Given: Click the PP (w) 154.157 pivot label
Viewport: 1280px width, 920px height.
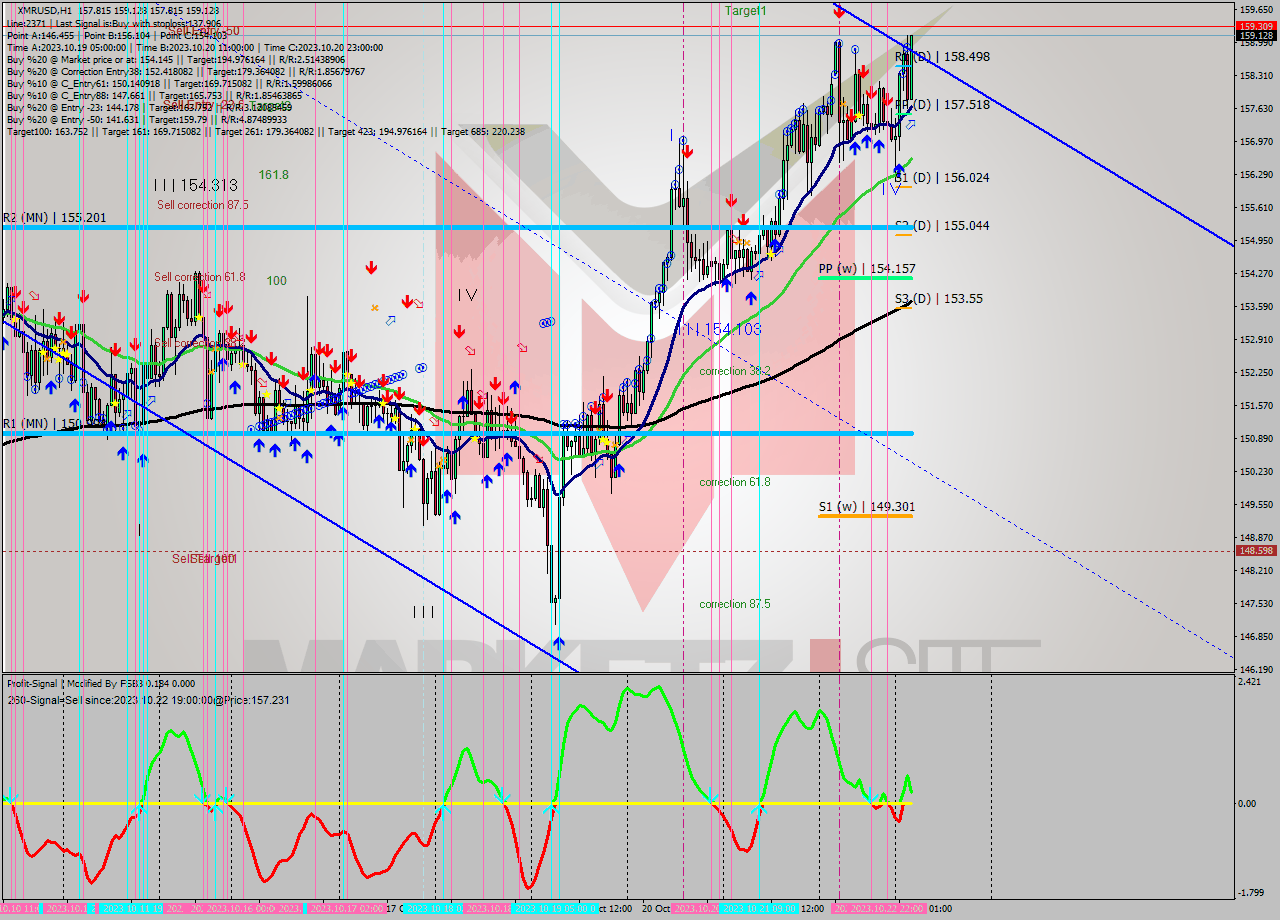Looking at the screenshot, I should point(866,269).
